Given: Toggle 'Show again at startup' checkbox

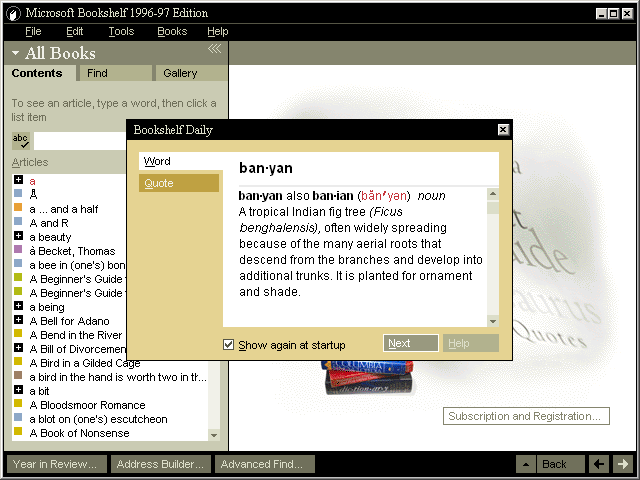Looking at the screenshot, I should [x=229, y=344].
